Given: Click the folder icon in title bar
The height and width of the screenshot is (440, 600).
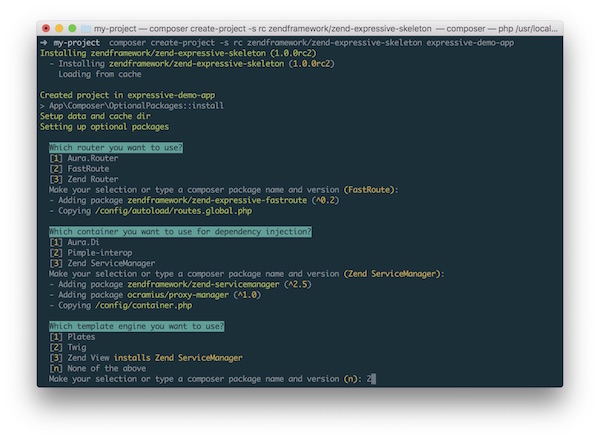Looking at the screenshot, I should [x=86, y=29].
